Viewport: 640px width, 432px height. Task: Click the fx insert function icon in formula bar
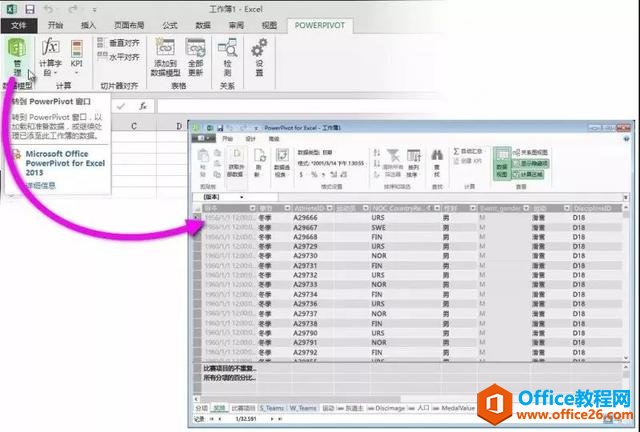tap(142, 106)
